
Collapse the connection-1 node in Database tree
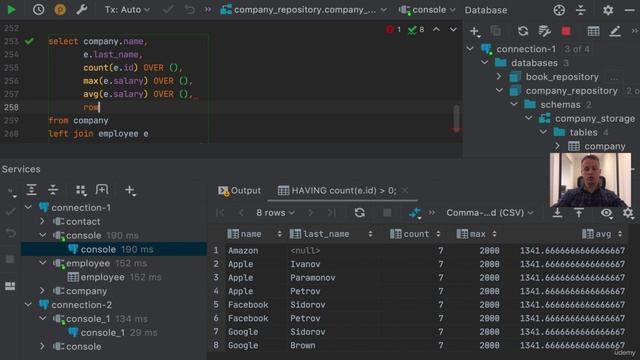point(470,49)
